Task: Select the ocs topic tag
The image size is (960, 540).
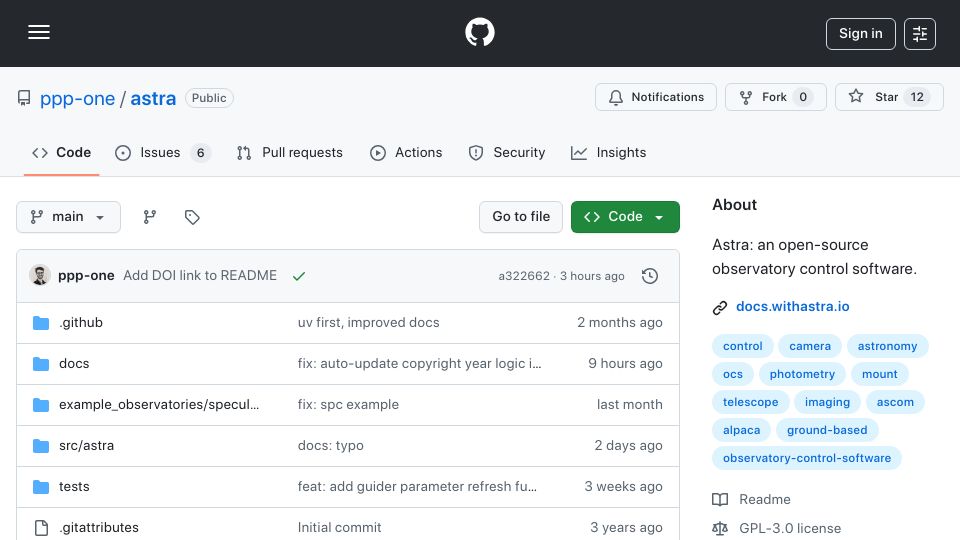Action: pos(733,374)
